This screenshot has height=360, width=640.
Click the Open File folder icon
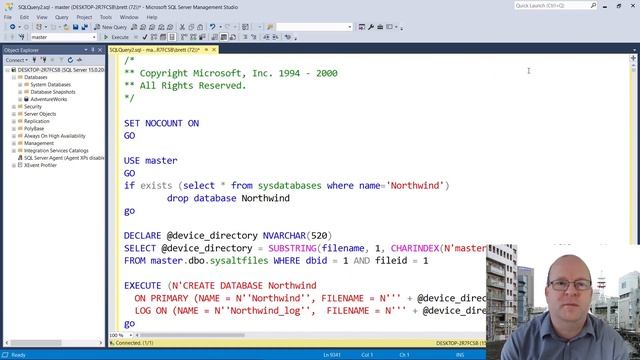tap(66, 27)
